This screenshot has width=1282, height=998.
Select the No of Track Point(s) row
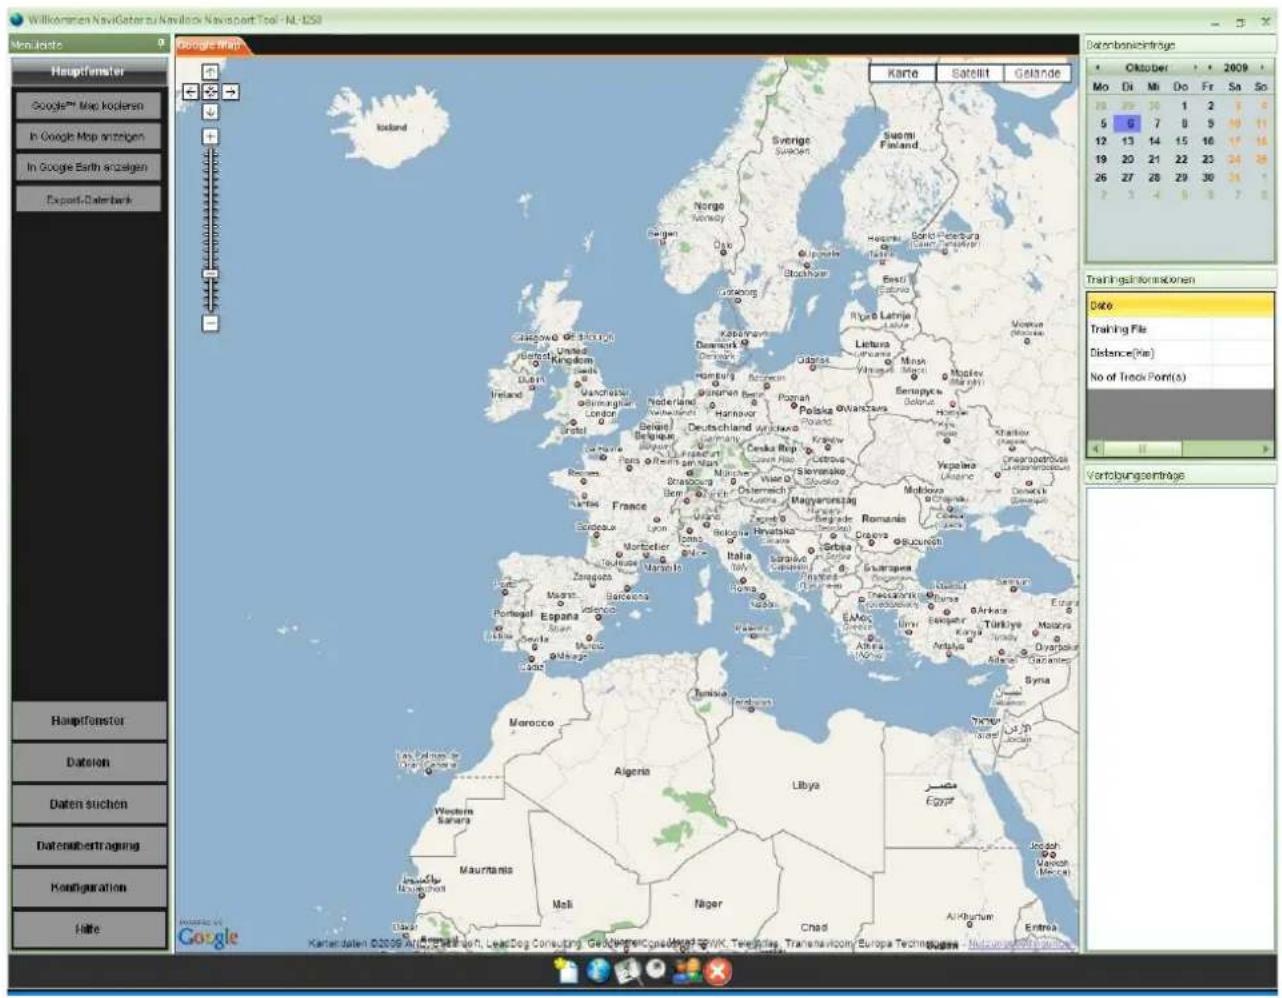coord(1180,377)
